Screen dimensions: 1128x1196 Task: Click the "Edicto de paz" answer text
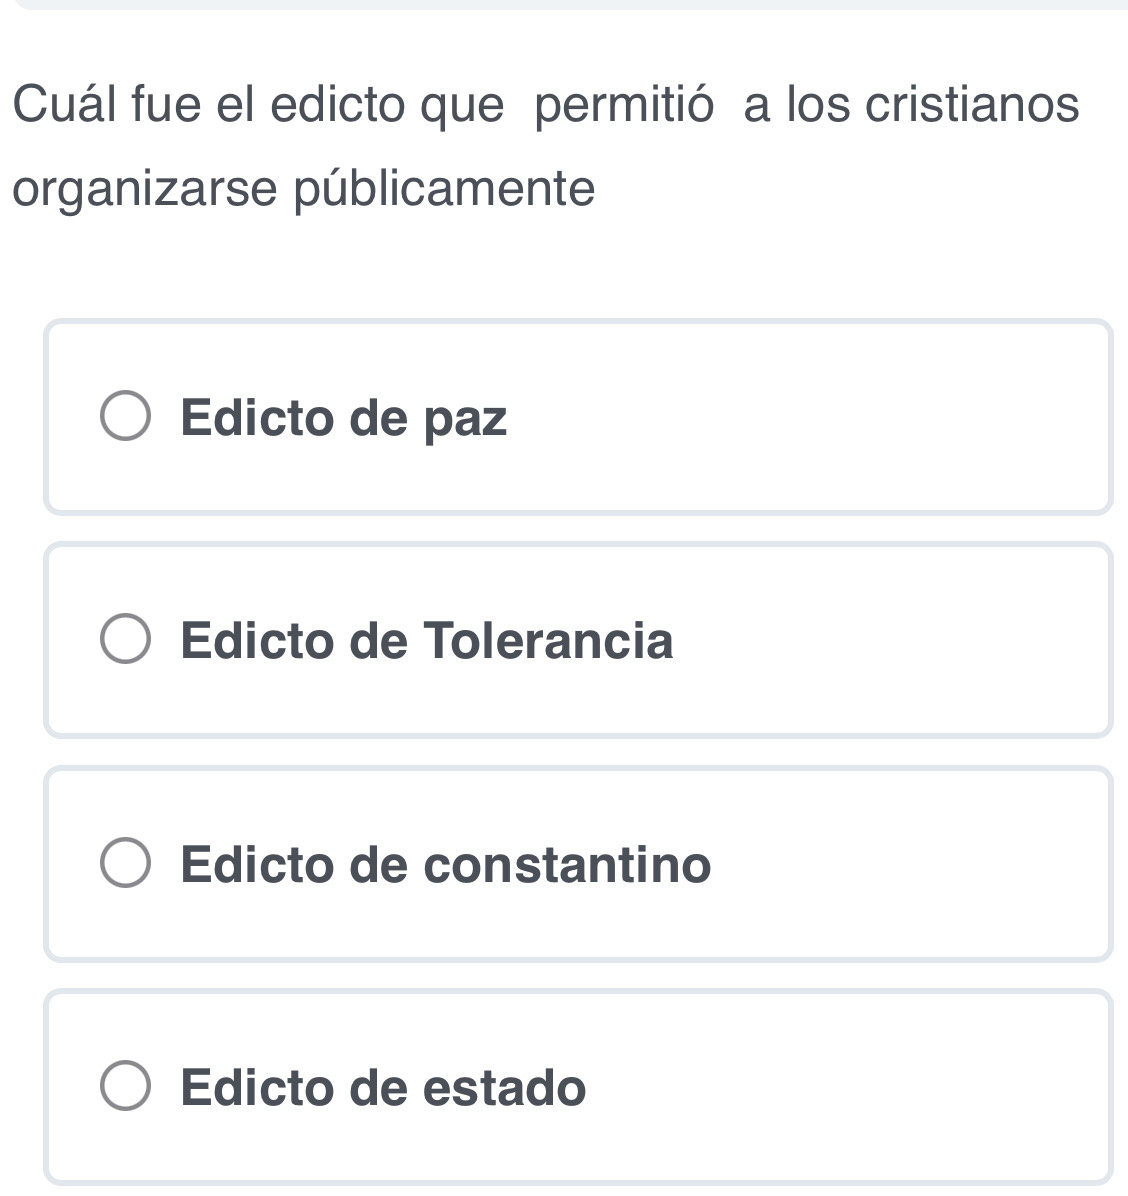[344, 418]
